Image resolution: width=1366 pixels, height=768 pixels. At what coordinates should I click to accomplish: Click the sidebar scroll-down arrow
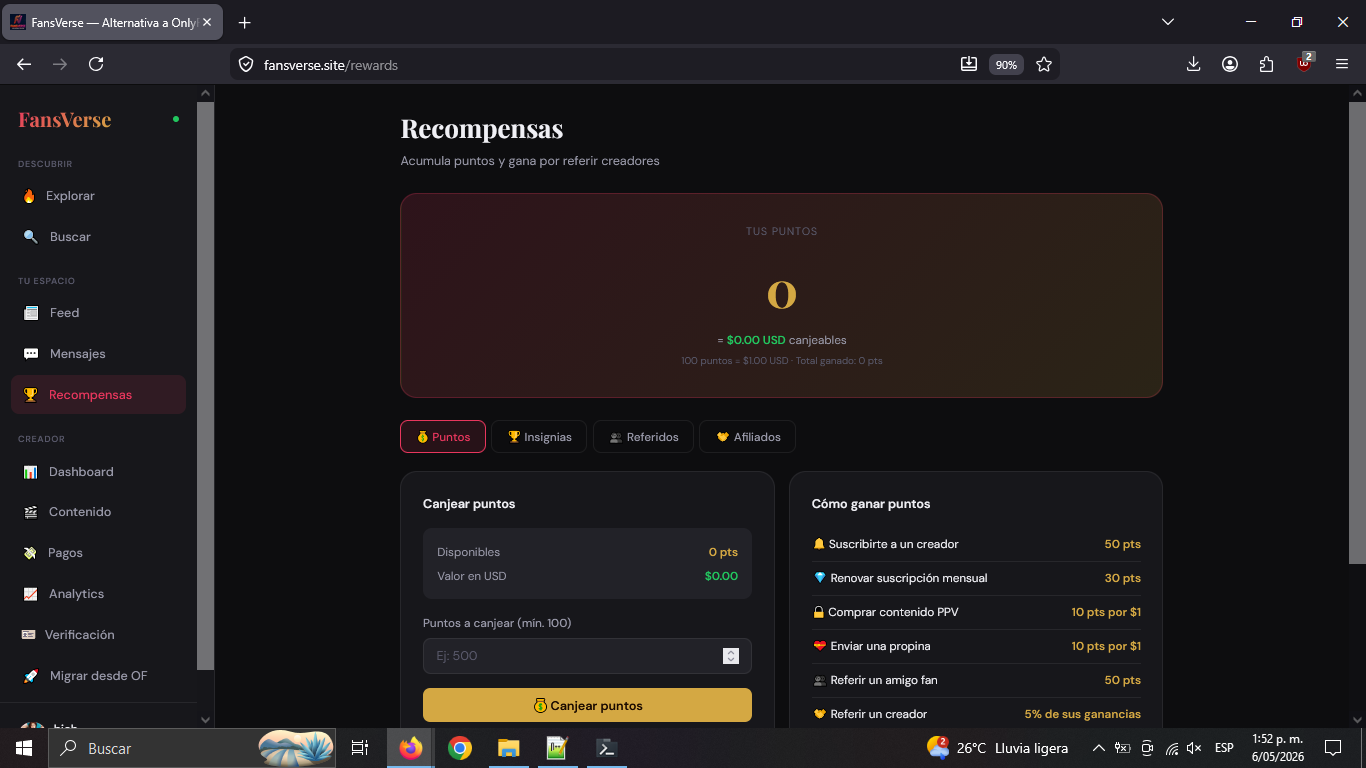coord(206,719)
